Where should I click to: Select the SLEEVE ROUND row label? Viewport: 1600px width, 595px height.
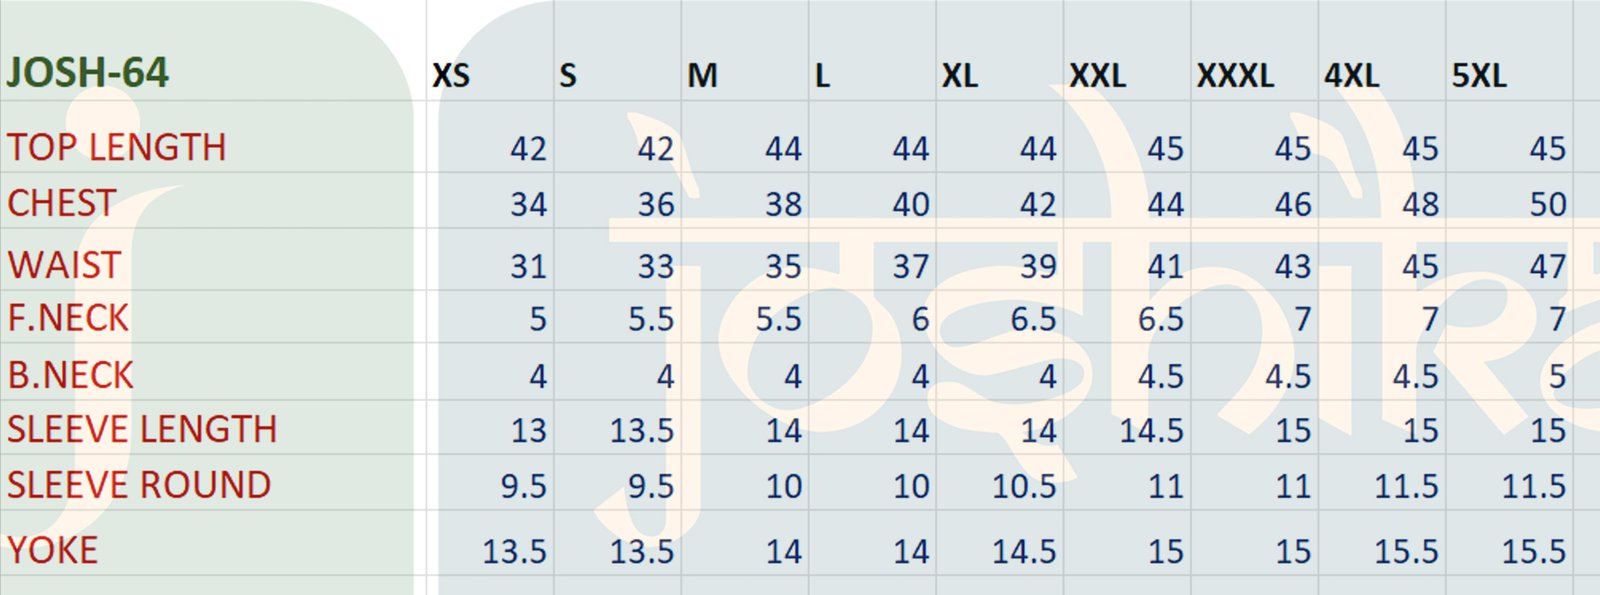(x=139, y=485)
